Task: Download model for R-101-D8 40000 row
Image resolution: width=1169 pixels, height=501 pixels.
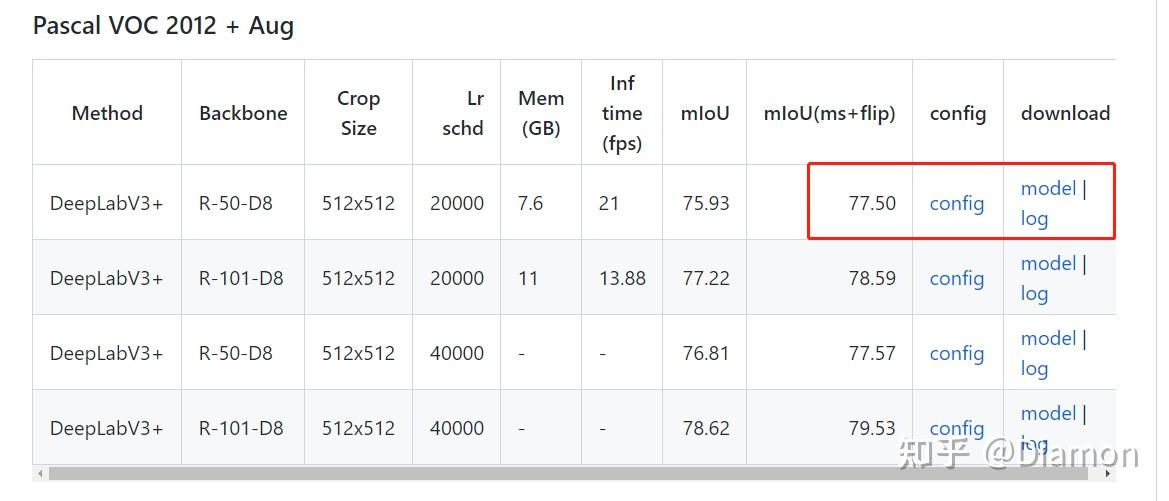Action: click(1048, 414)
